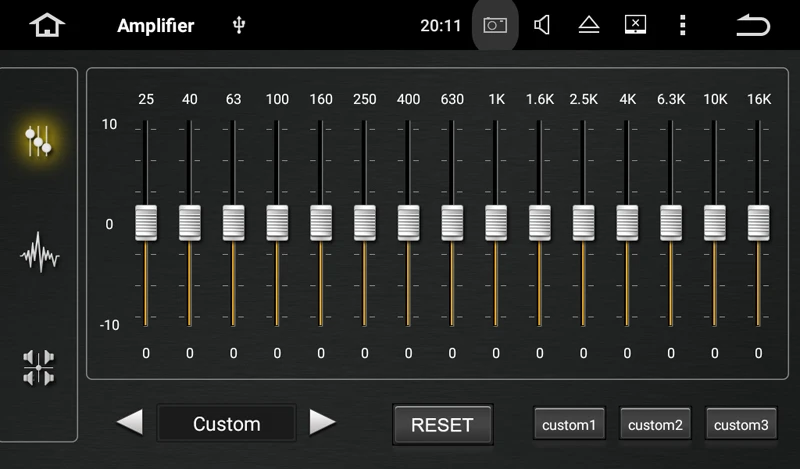
Task: Open the three-dot overflow menu
Action: 683,25
